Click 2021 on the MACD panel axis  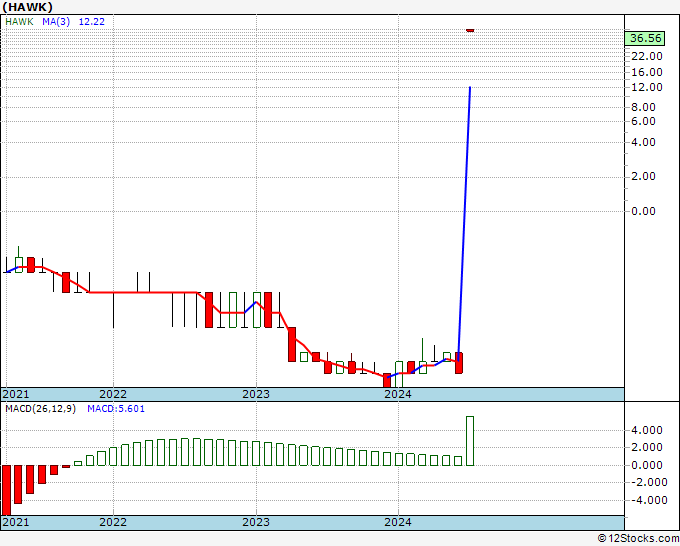click(x=16, y=522)
